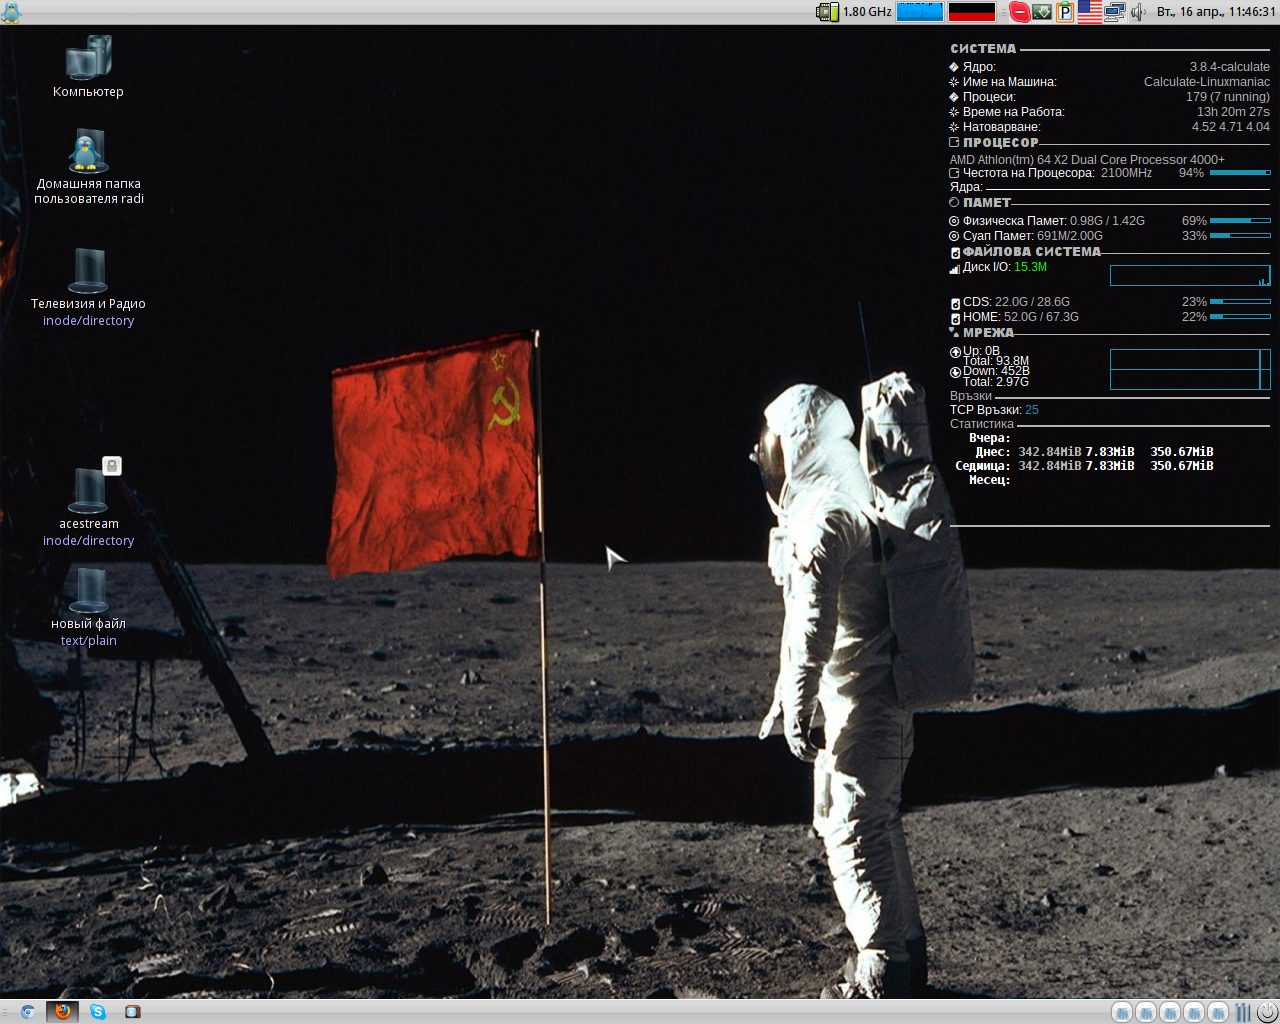The height and width of the screenshot is (1024, 1280).
Task: Click the 'Телевизия и Радио' label
Action: [x=89, y=304]
